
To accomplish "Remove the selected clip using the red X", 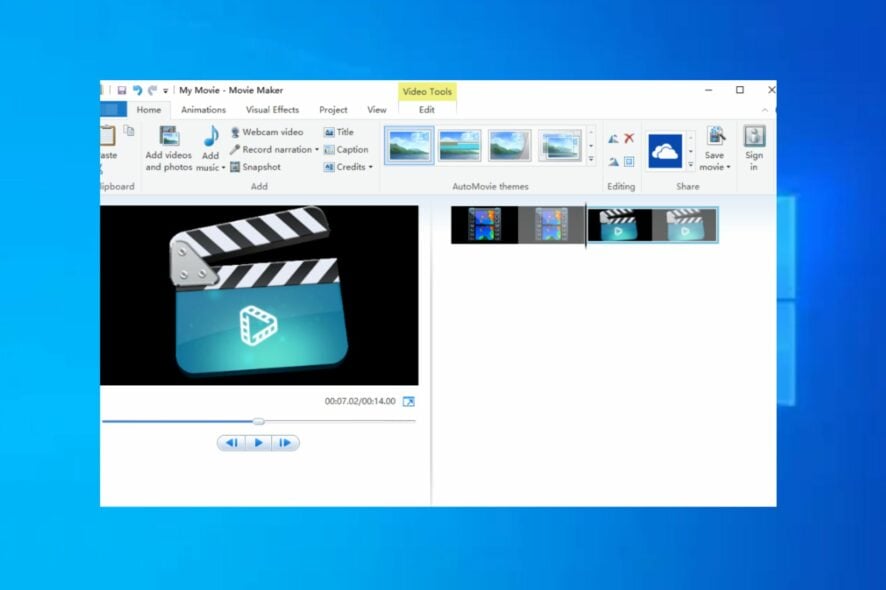I will (x=629, y=138).
